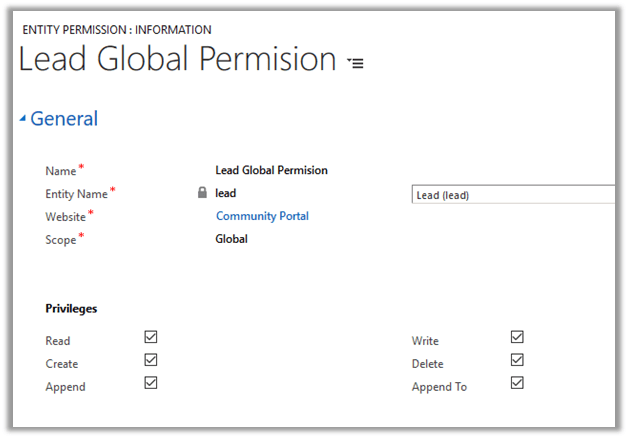Click the Entity Name field label

[x=77, y=194]
